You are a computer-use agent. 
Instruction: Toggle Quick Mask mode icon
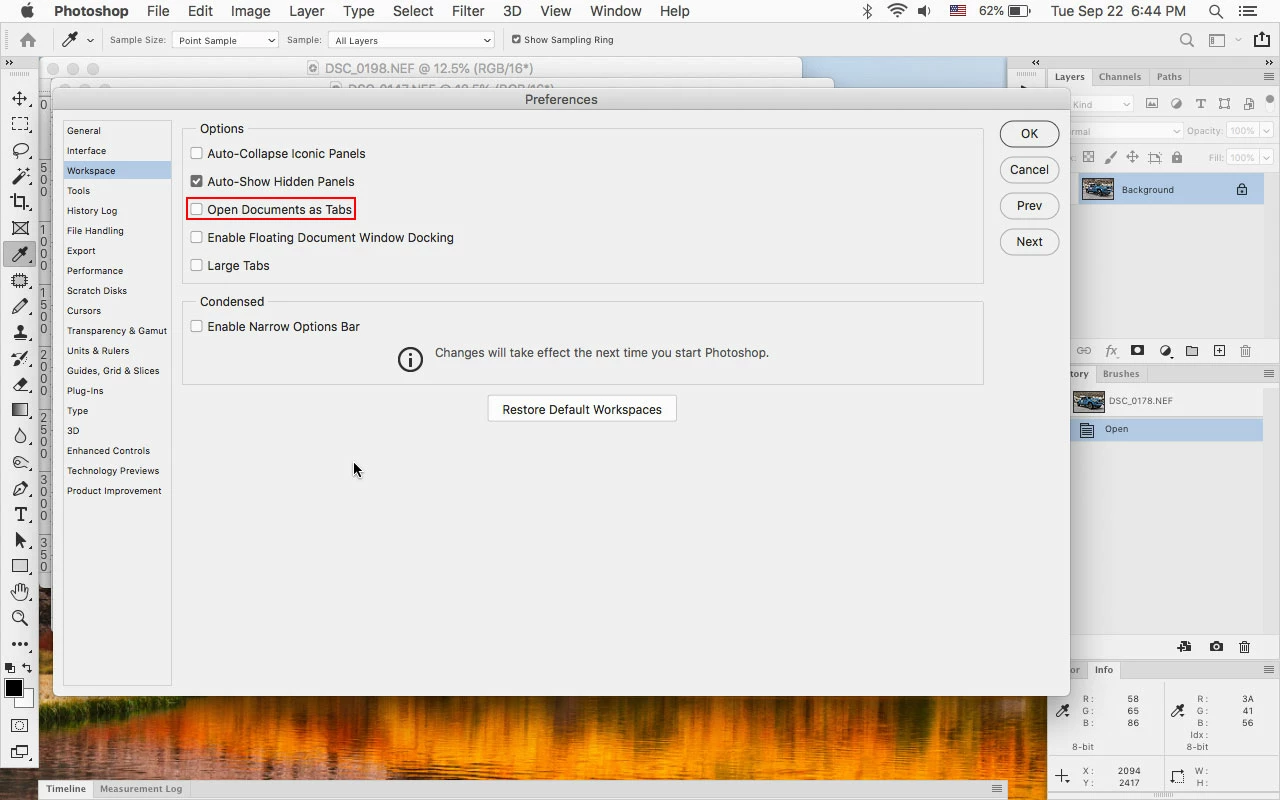tap(19, 725)
